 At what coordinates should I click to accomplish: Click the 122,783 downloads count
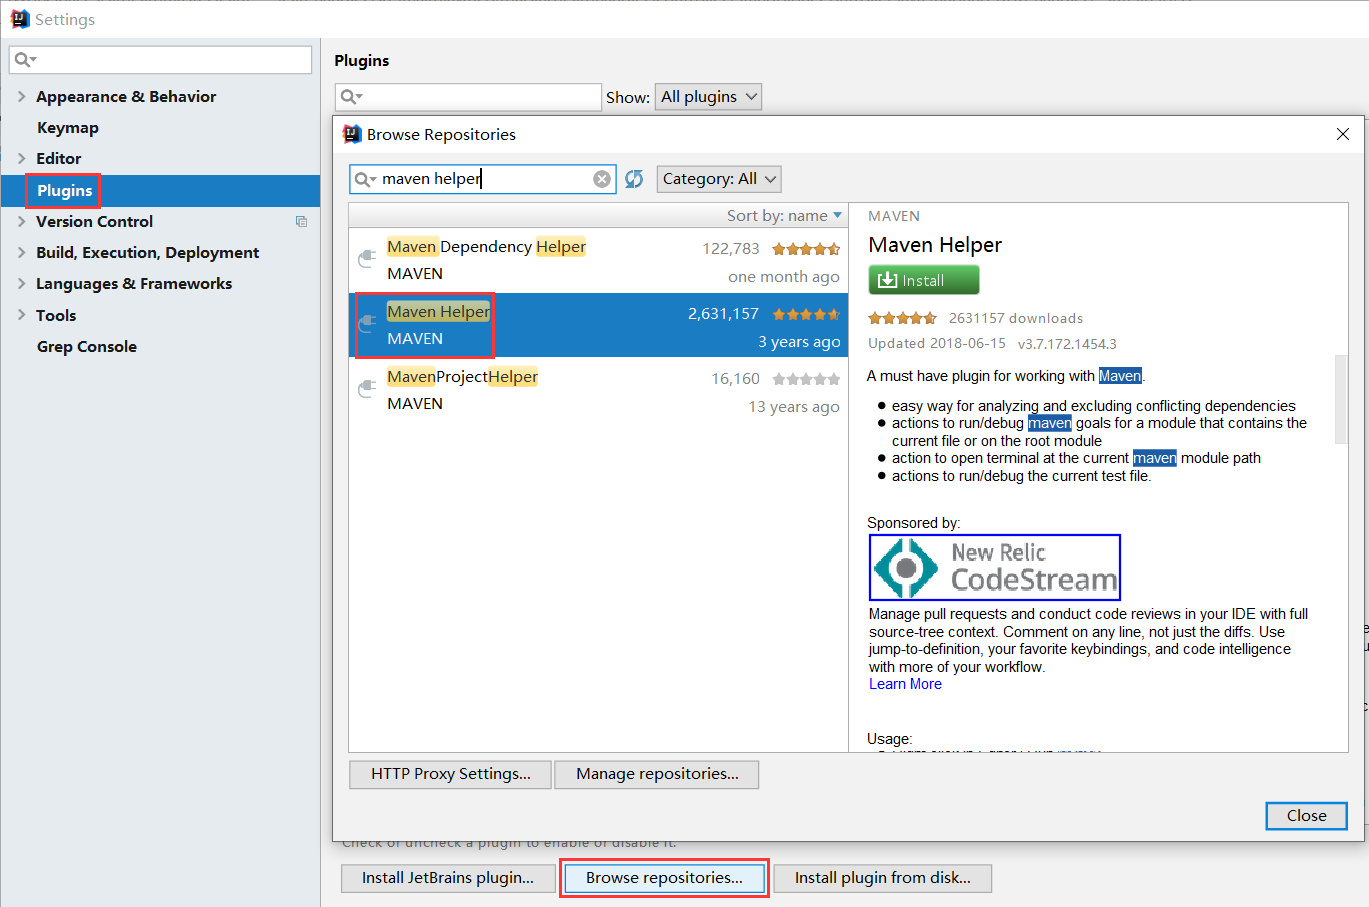point(731,249)
